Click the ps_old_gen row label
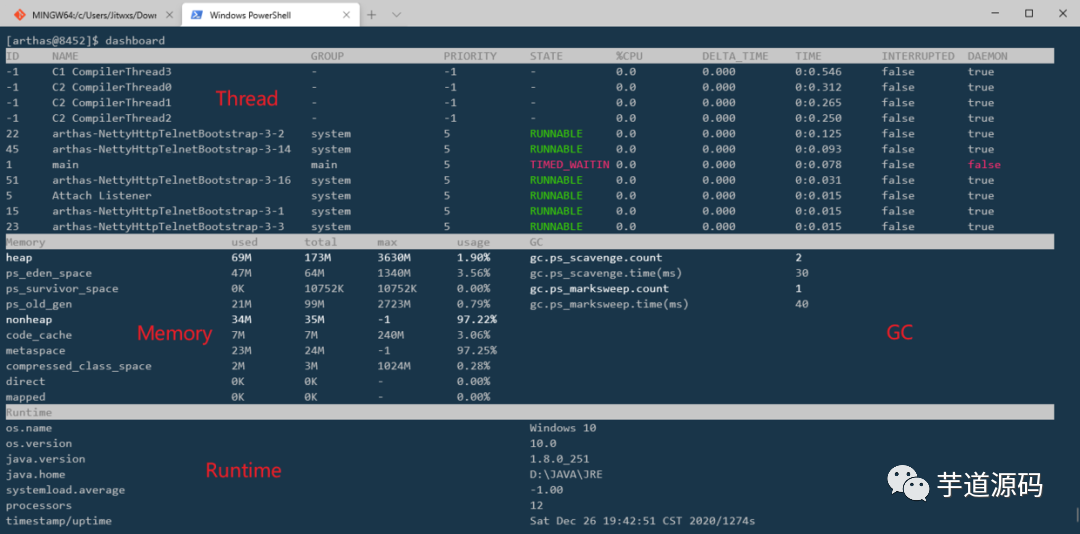Image resolution: width=1080 pixels, height=534 pixels. [x=39, y=304]
